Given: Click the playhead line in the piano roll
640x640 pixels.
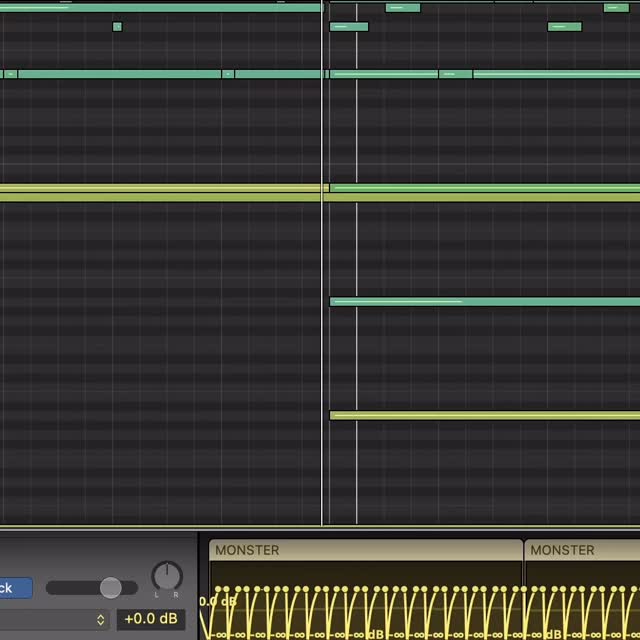Looking at the screenshot, I should pyautogui.click(x=322, y=261).
